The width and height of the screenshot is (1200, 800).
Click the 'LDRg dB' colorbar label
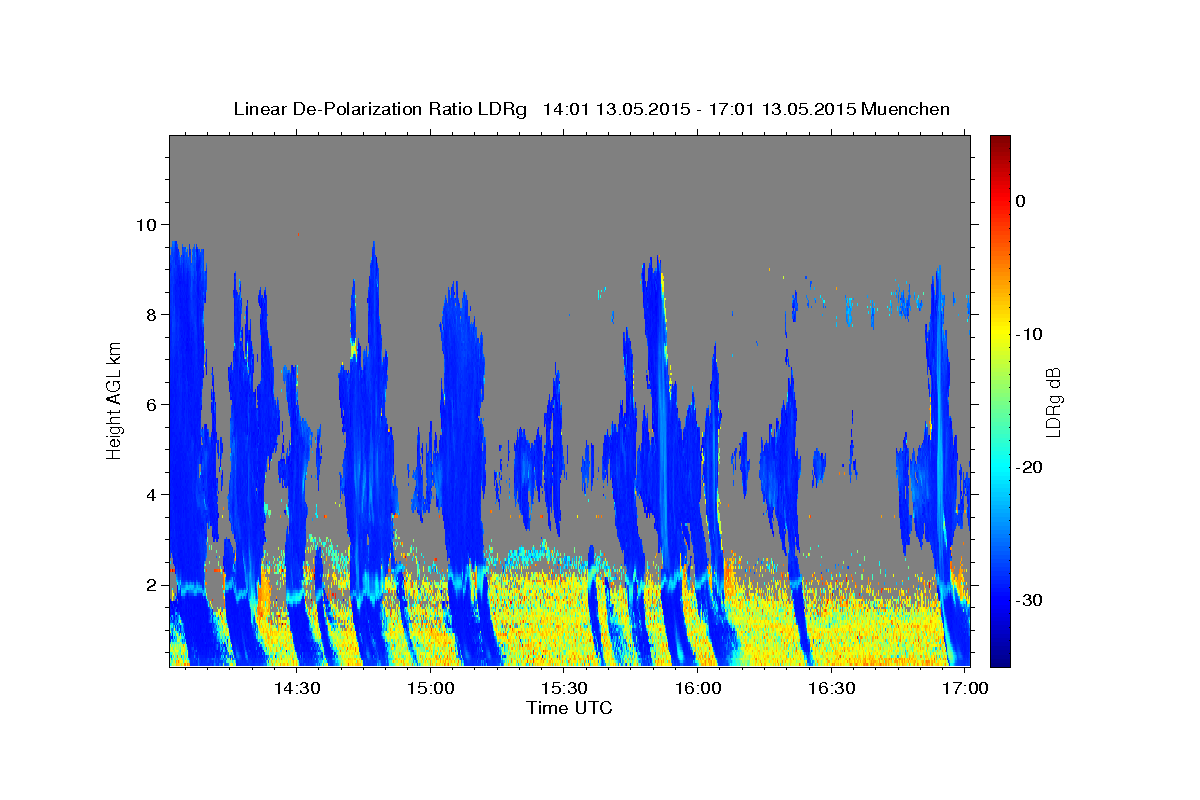tap(1053, 401)
